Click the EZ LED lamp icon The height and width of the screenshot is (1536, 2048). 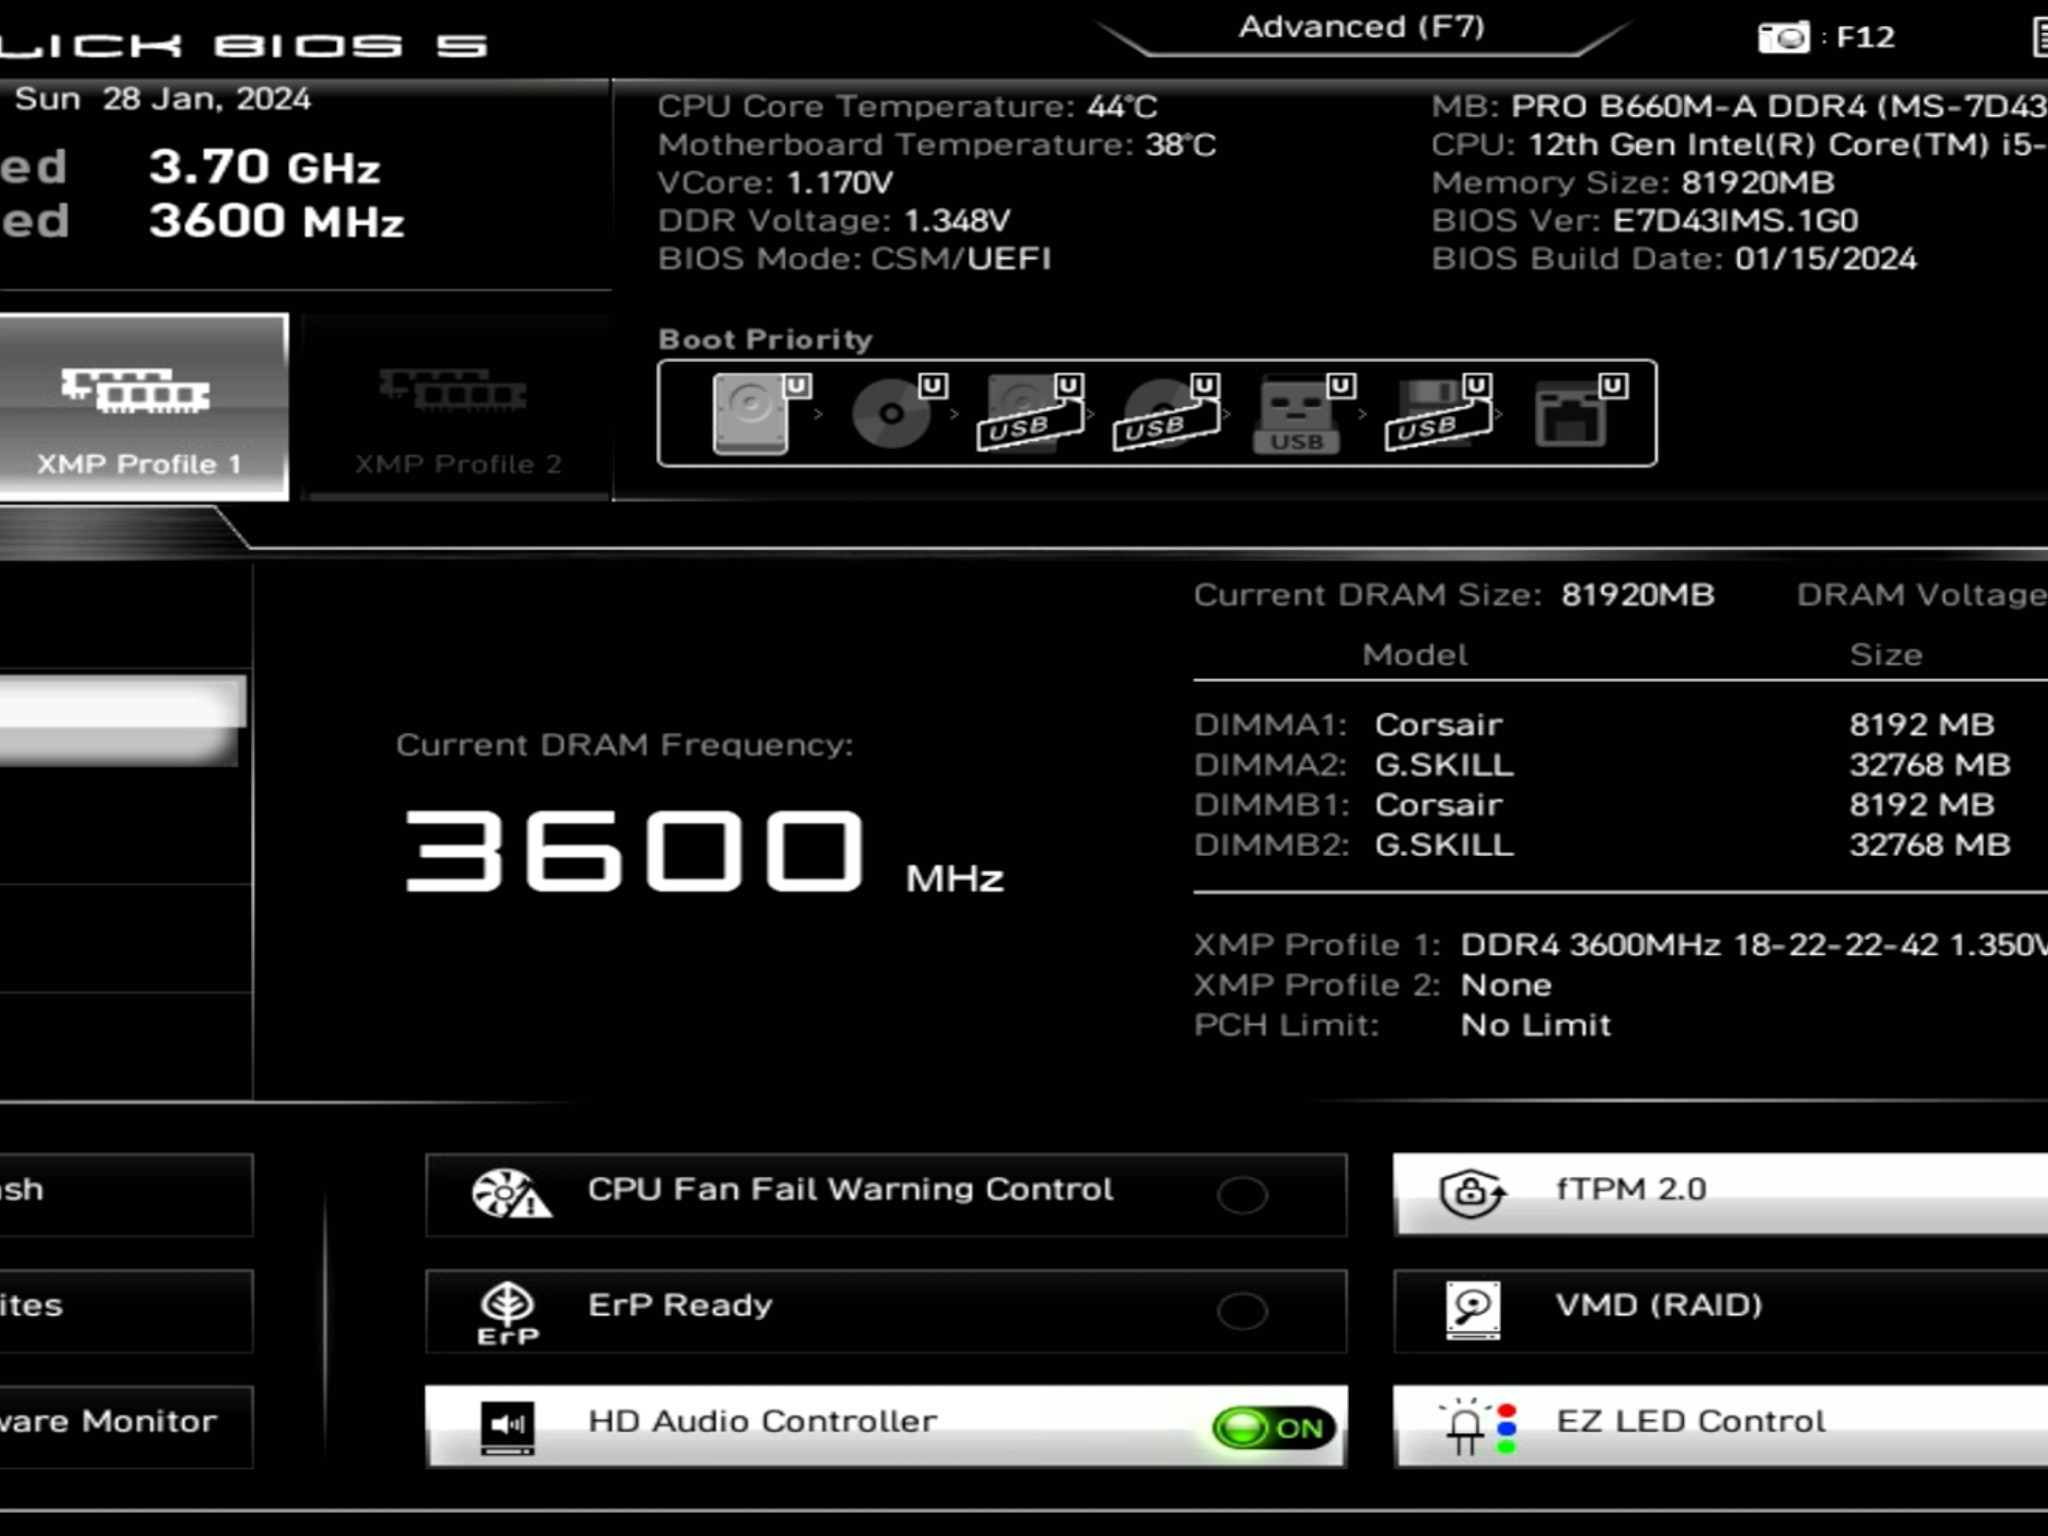pyautogui.click(x=1478, y=1426)
